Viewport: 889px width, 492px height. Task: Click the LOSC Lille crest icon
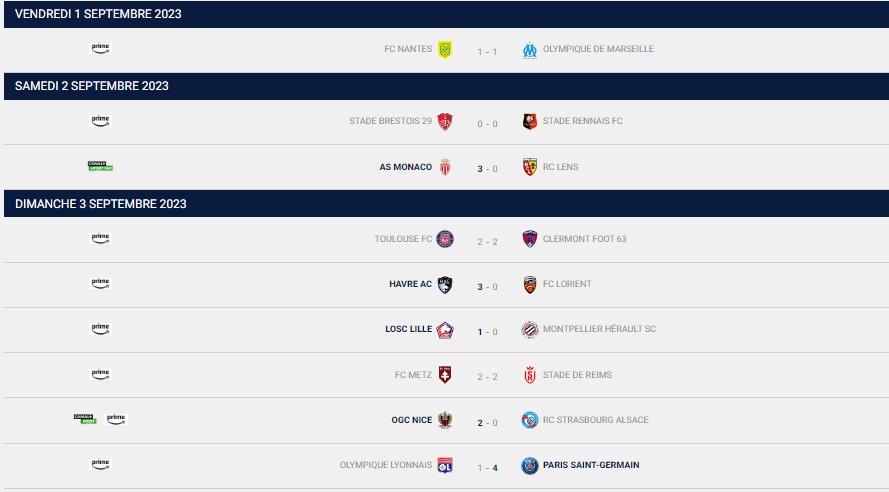[x=445, y=330]
